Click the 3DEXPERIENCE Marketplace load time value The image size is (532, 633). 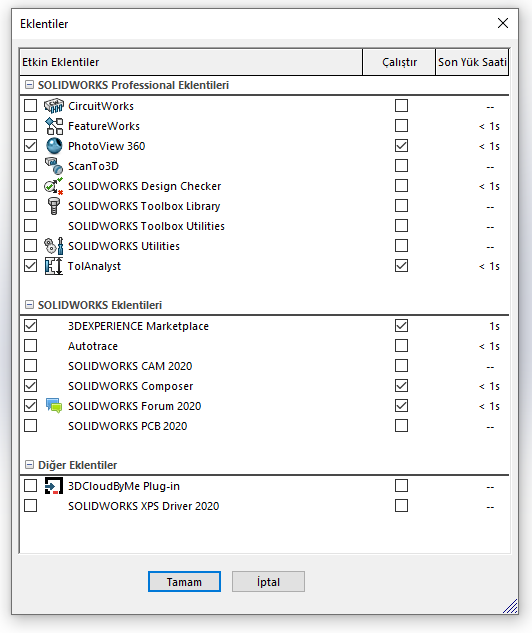tap(494, 326)
